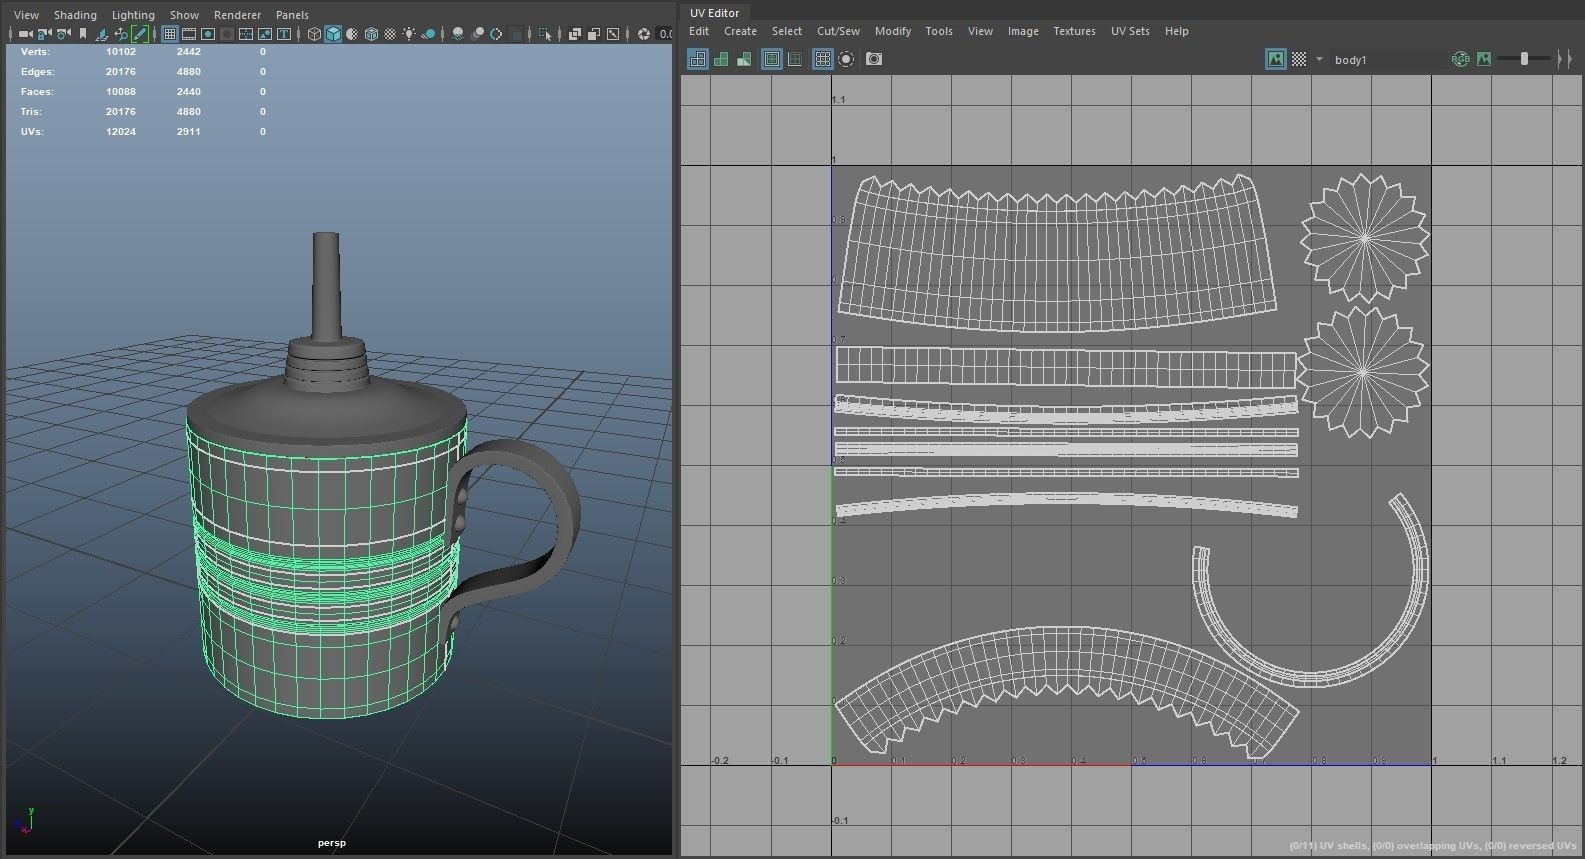Open UV Editor Edit menu
This screenshot has width=1585, height=859.
coord(699,31)
